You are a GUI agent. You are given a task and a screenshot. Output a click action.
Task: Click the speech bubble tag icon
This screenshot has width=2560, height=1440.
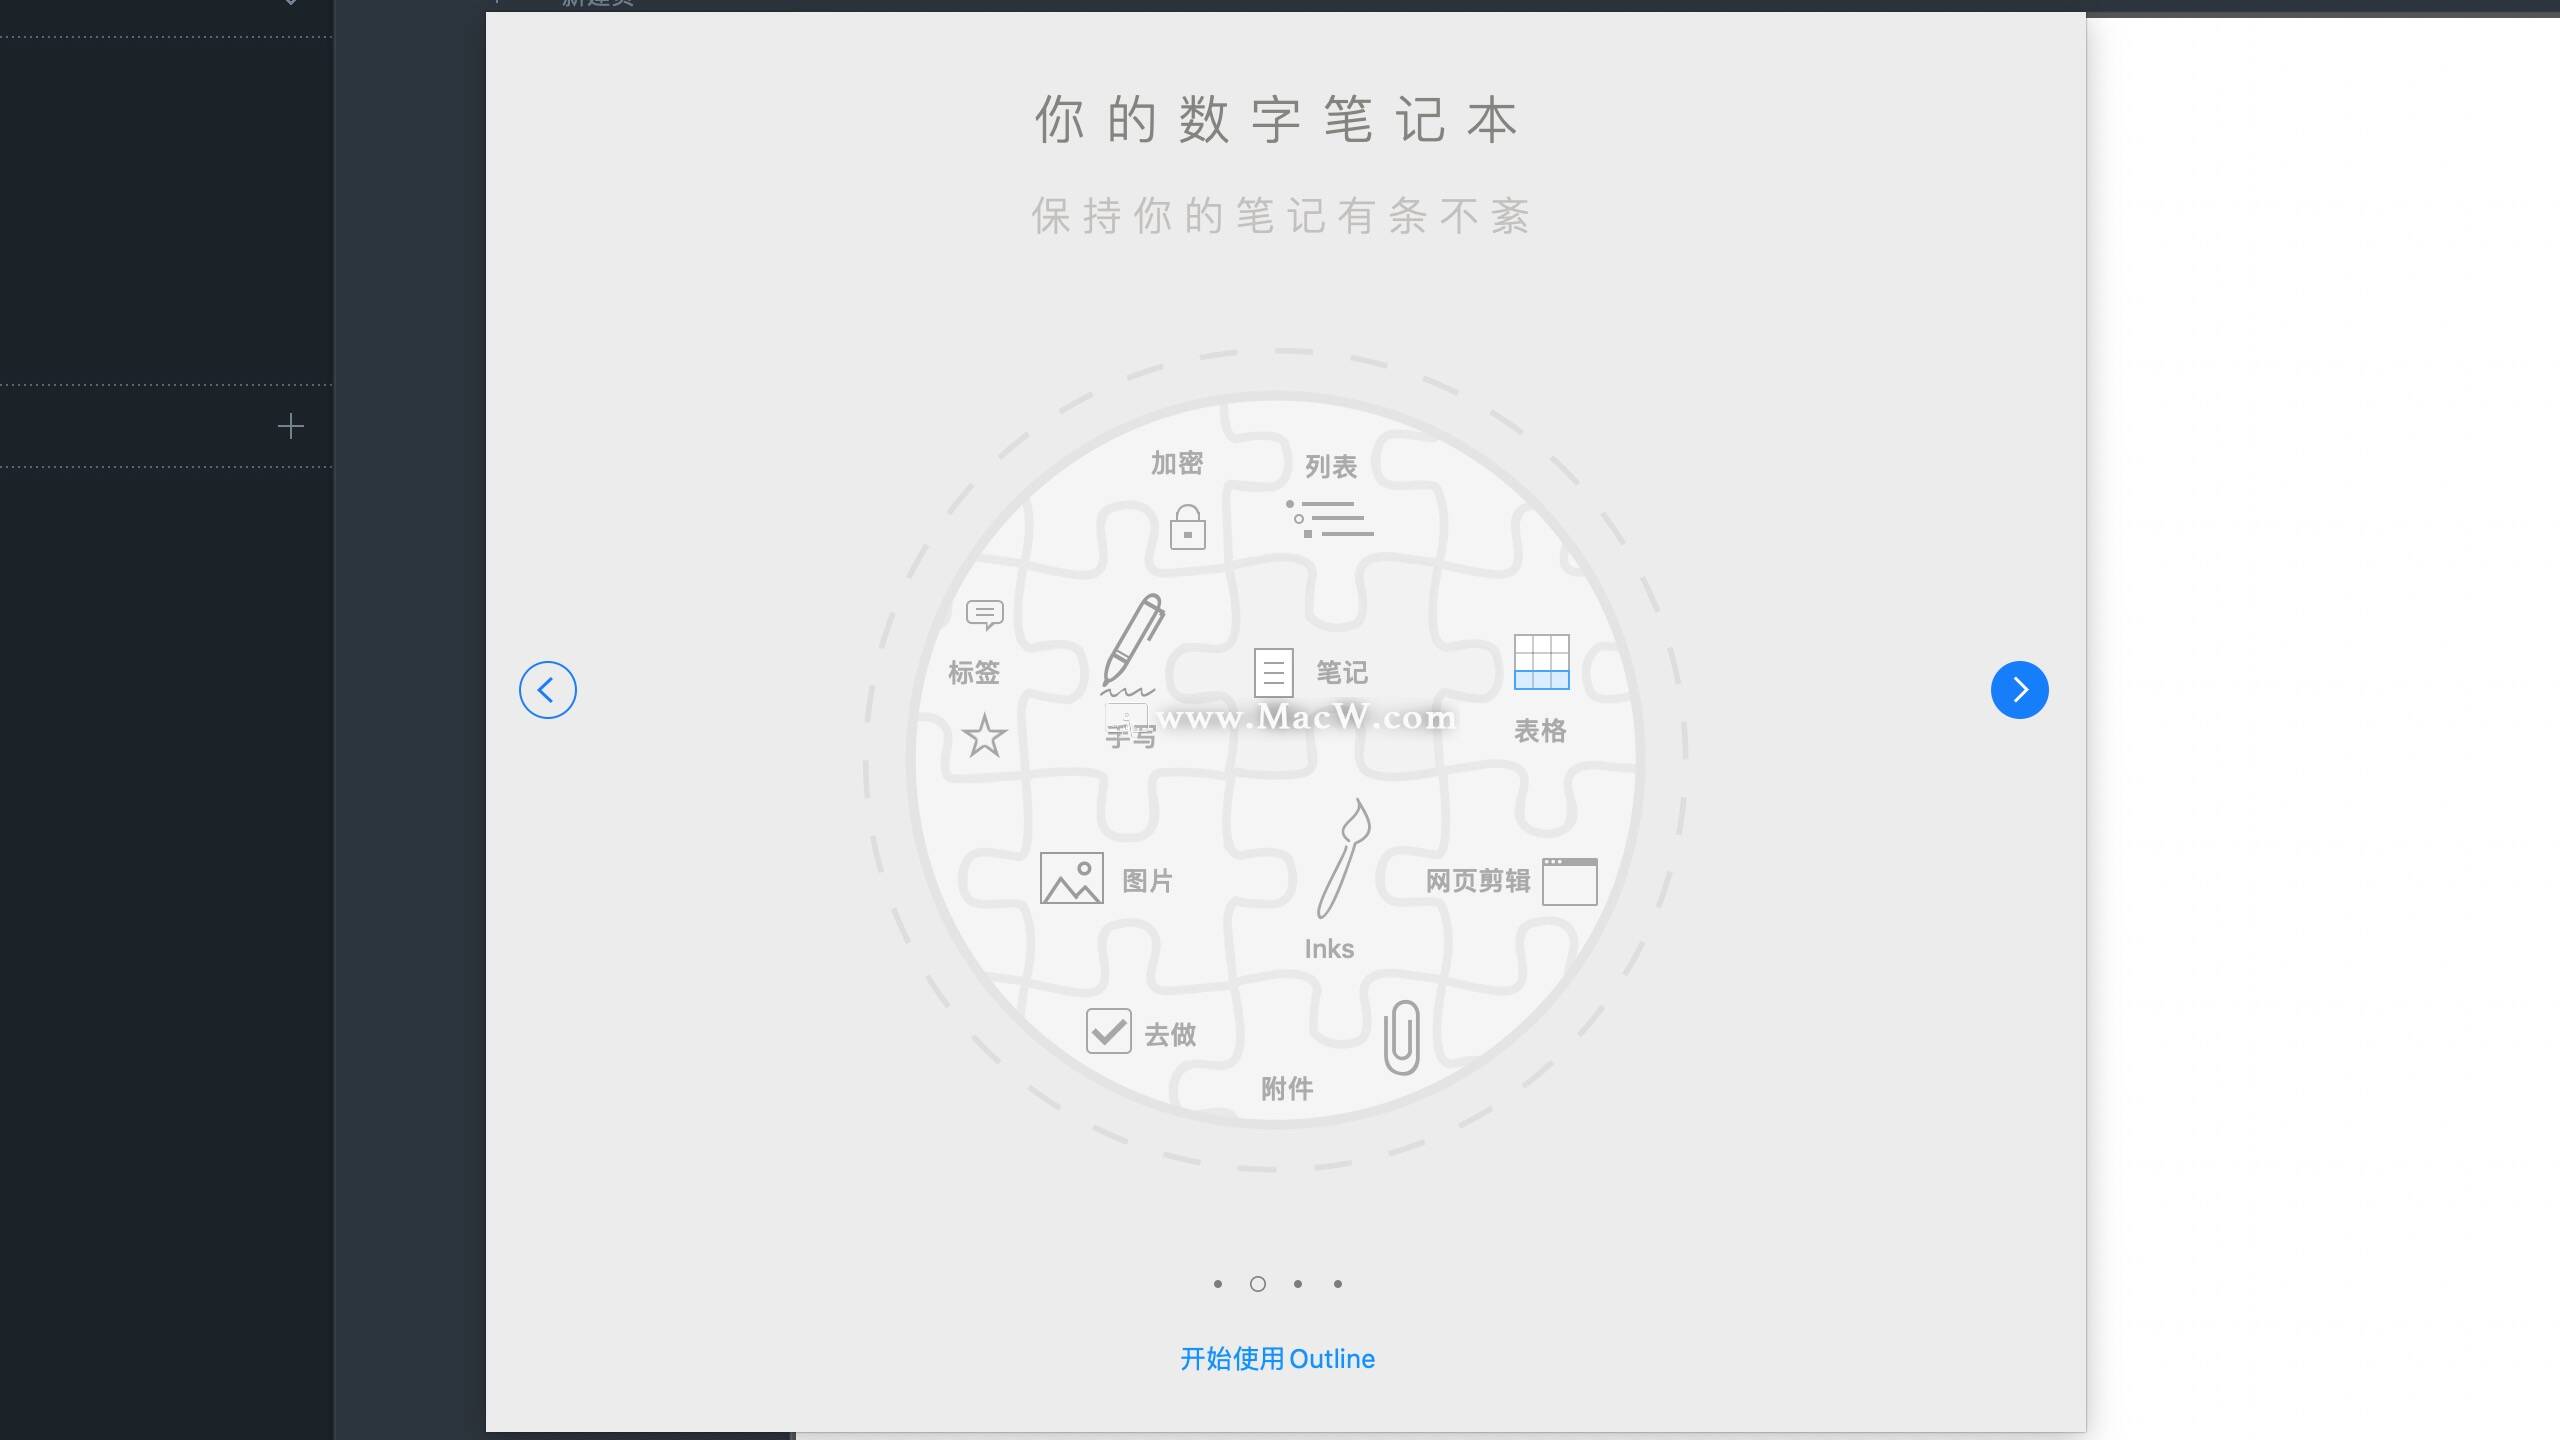[984, 615]
